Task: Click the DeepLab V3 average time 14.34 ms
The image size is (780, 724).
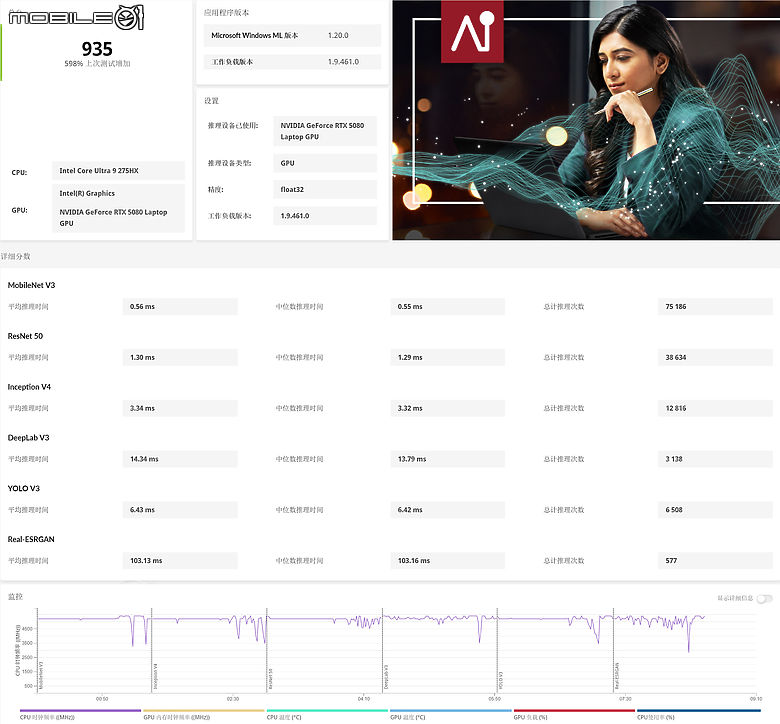Action: [180, 459]
